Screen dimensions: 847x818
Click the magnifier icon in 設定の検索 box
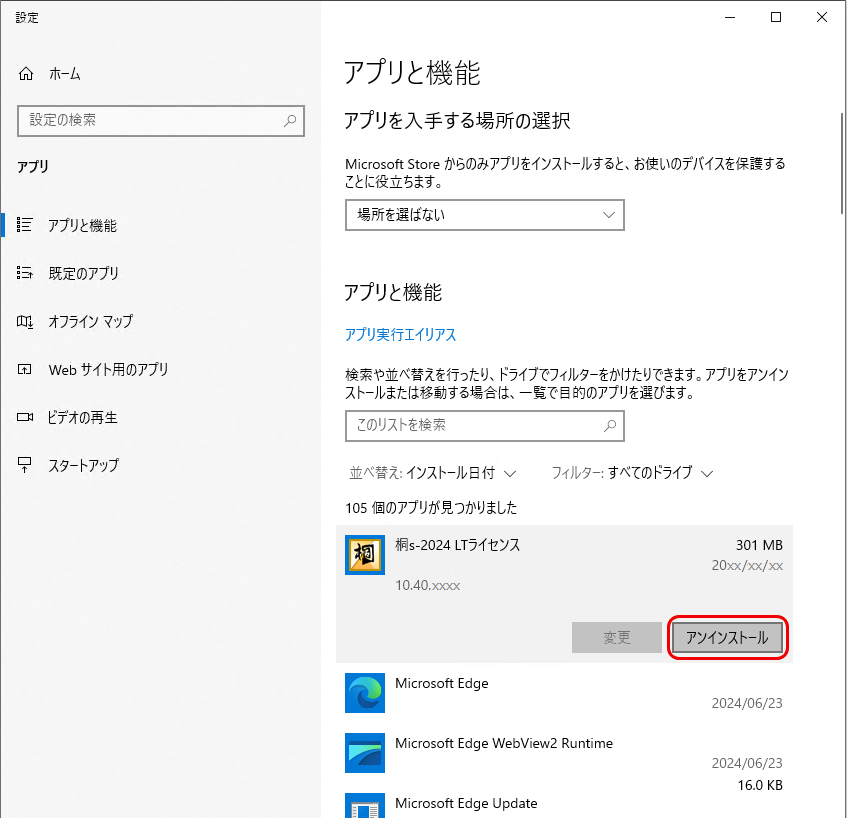tap(290, 121)
